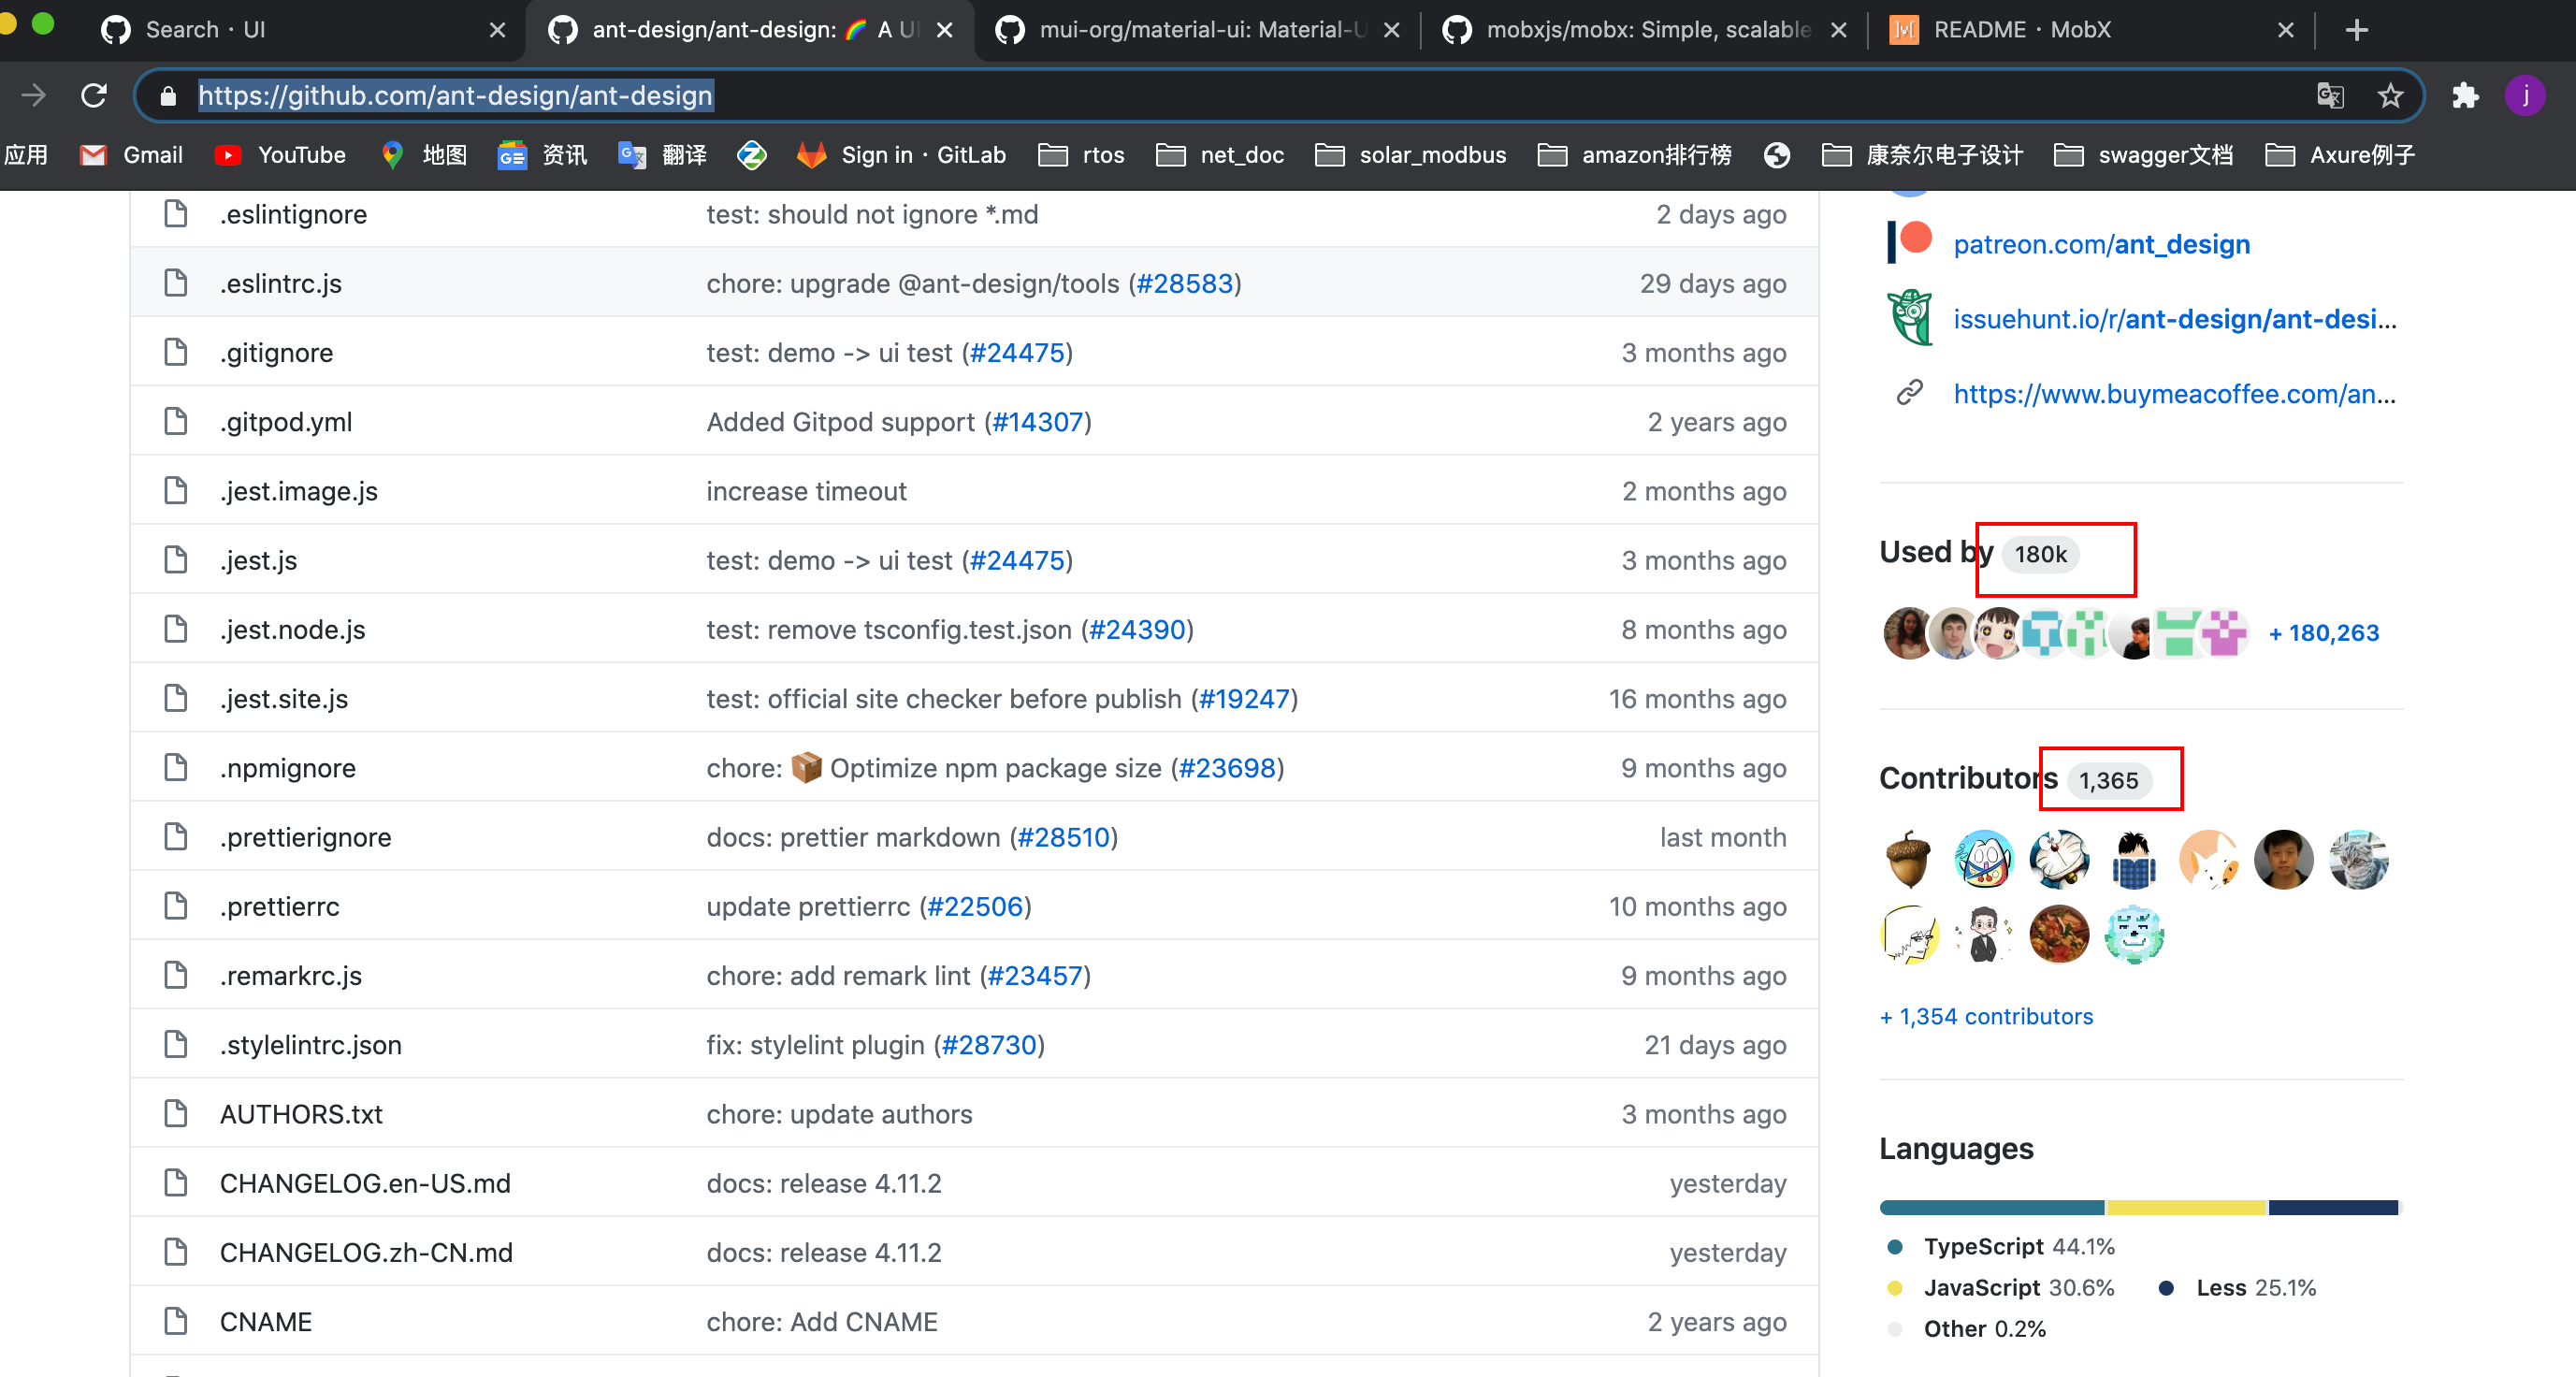
Task: Open the extensions puzzle icon
Action: click(x=2465, y=95)
